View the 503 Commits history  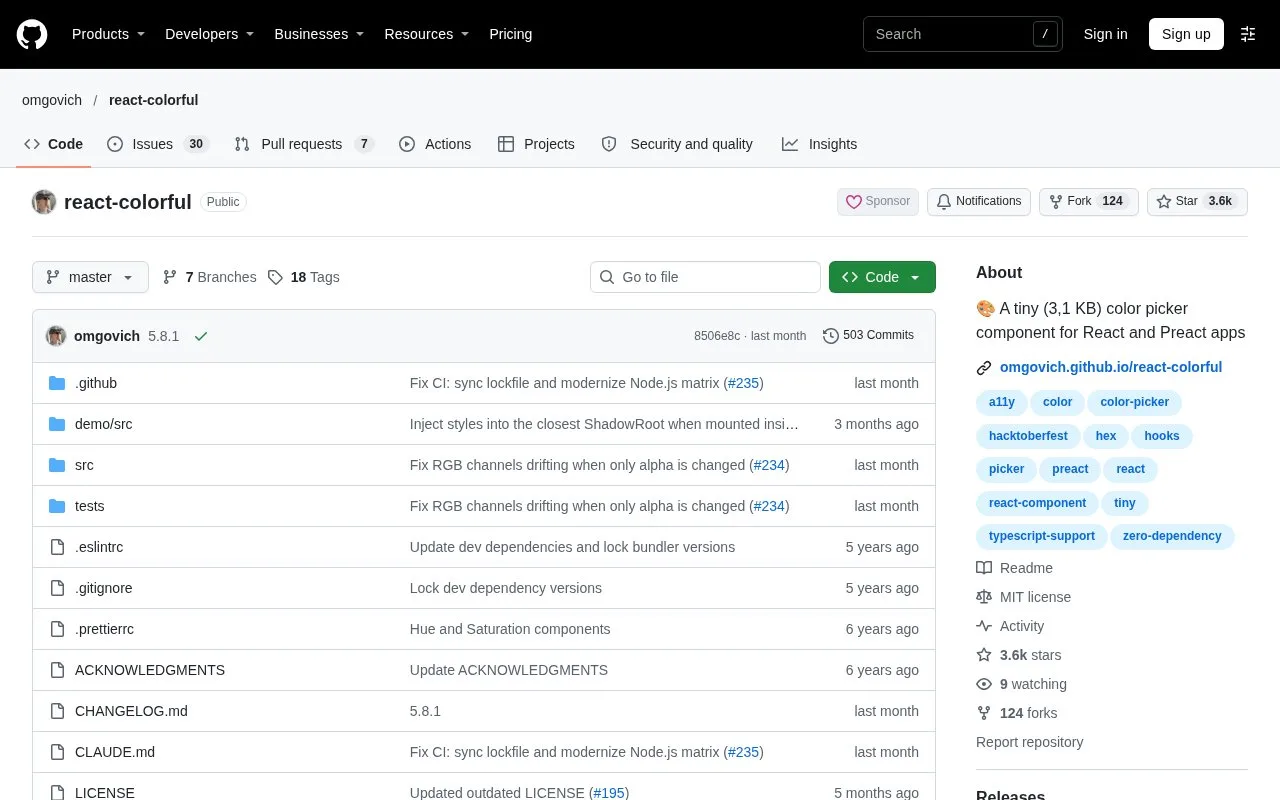point(868,336)
